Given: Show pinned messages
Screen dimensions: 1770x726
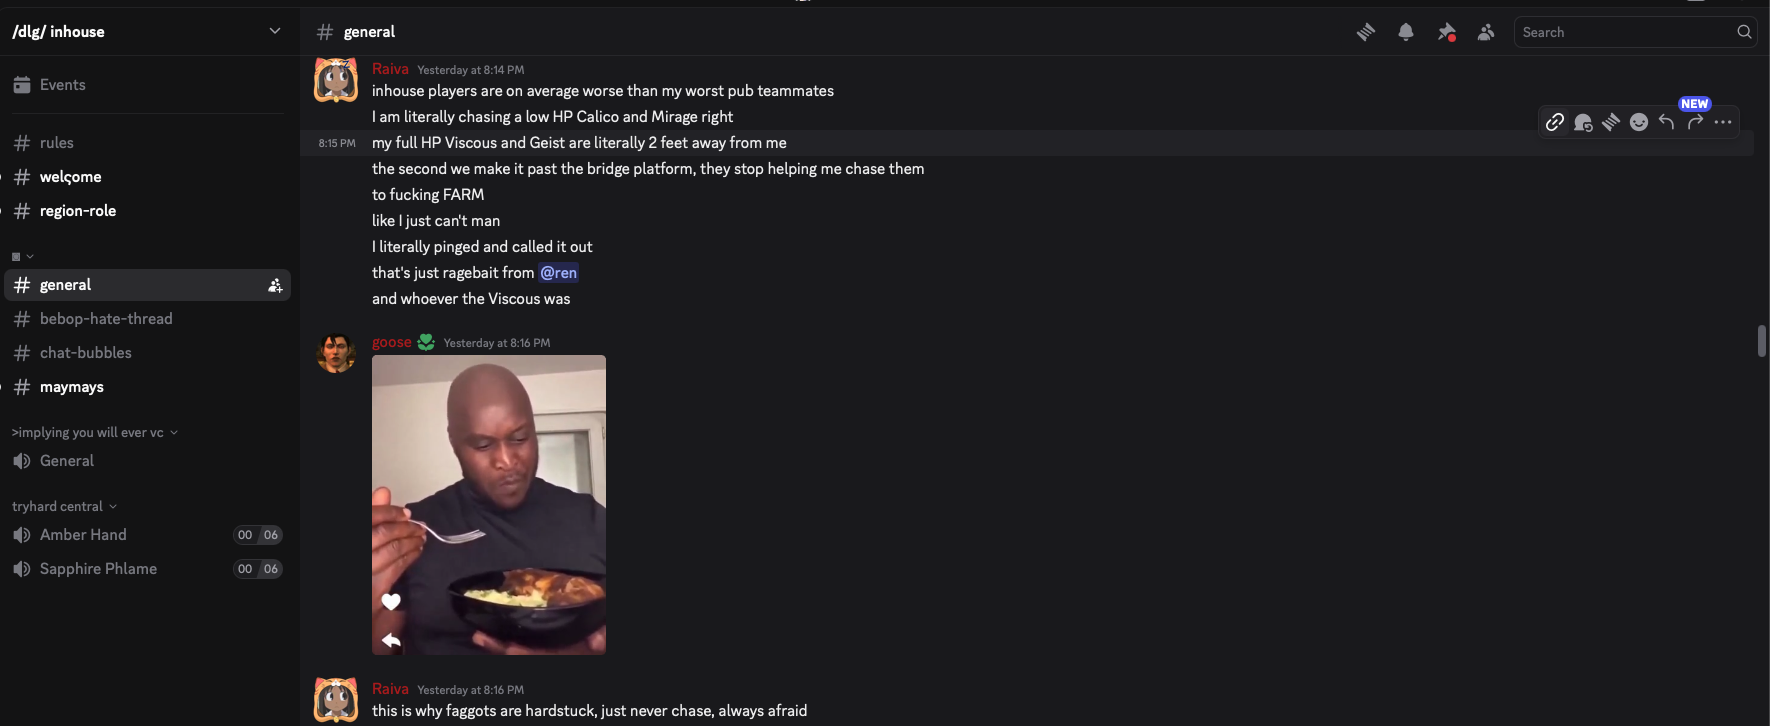Looking at the screenshot, I should [x=1446, y=32].
